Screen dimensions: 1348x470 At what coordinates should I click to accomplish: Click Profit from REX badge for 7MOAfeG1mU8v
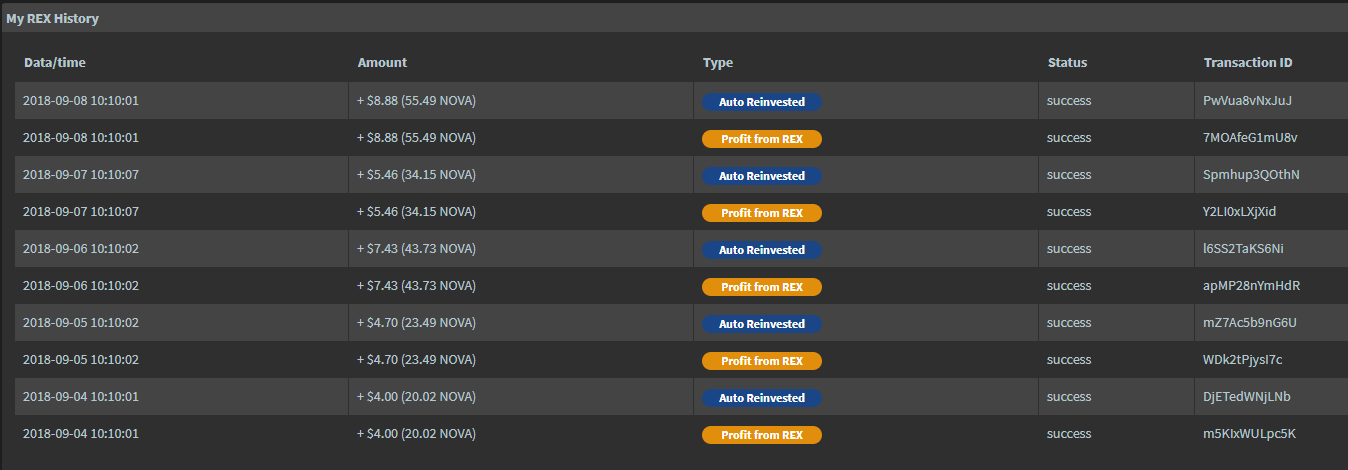coord(761,139)
